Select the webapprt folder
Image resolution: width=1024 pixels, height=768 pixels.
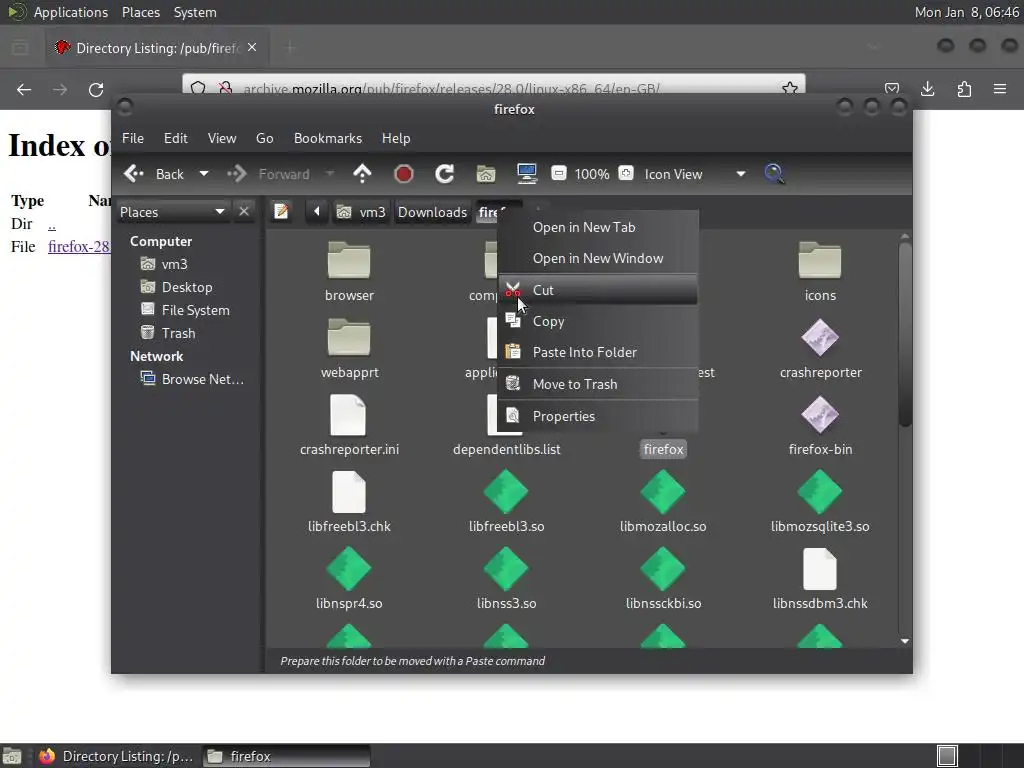pyautogui.click(x=349, y=337)
